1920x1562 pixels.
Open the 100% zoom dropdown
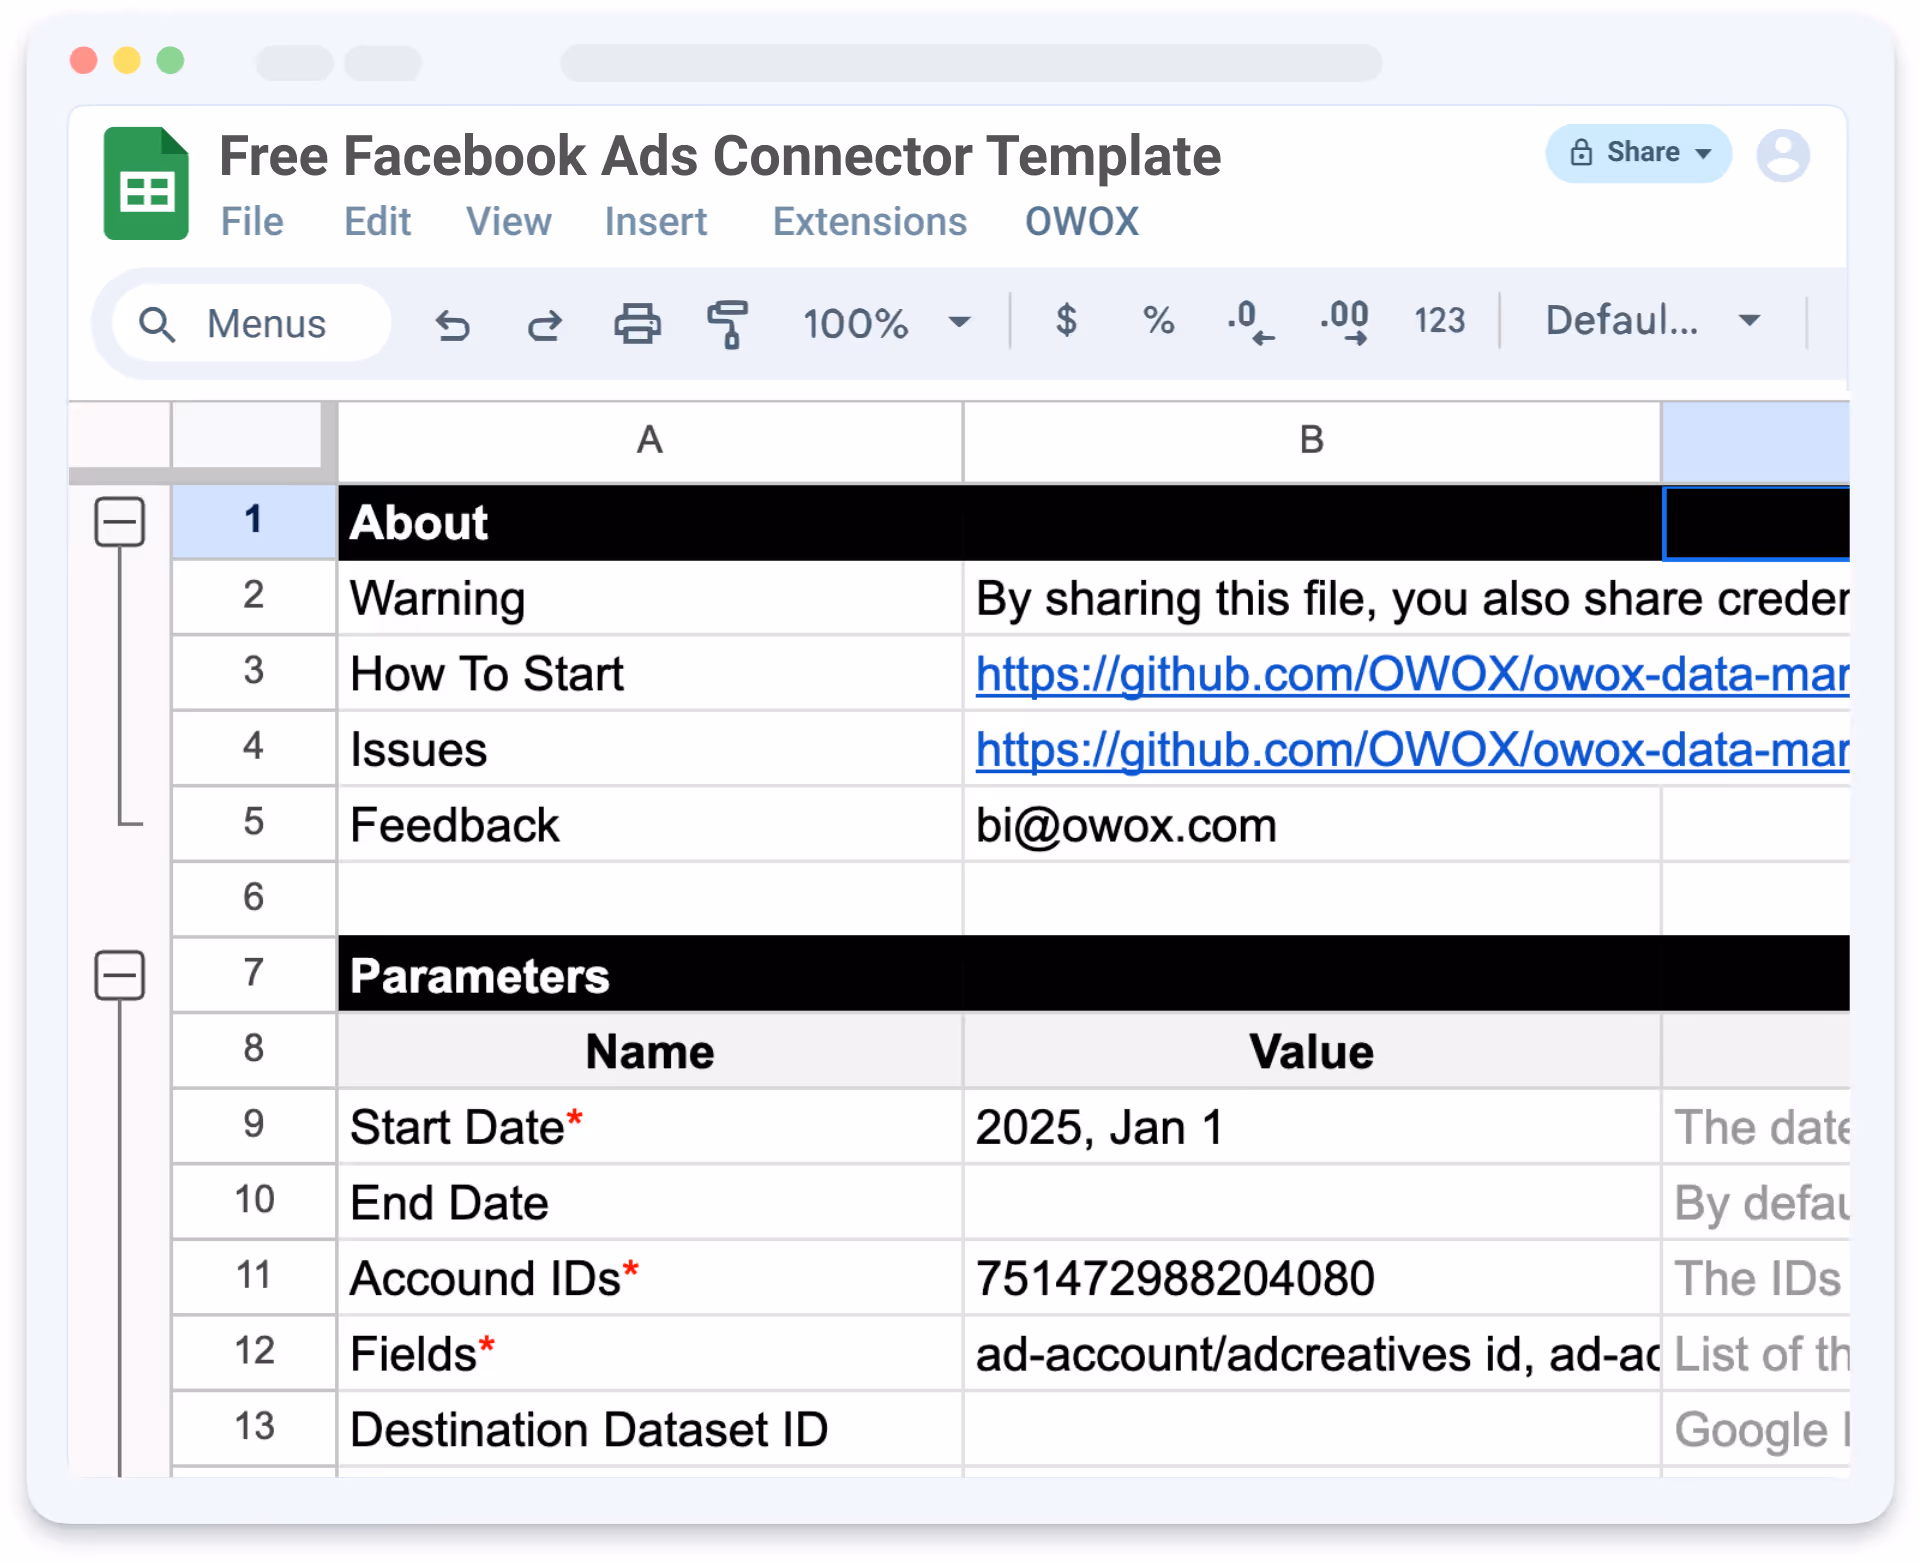[885, 323]
